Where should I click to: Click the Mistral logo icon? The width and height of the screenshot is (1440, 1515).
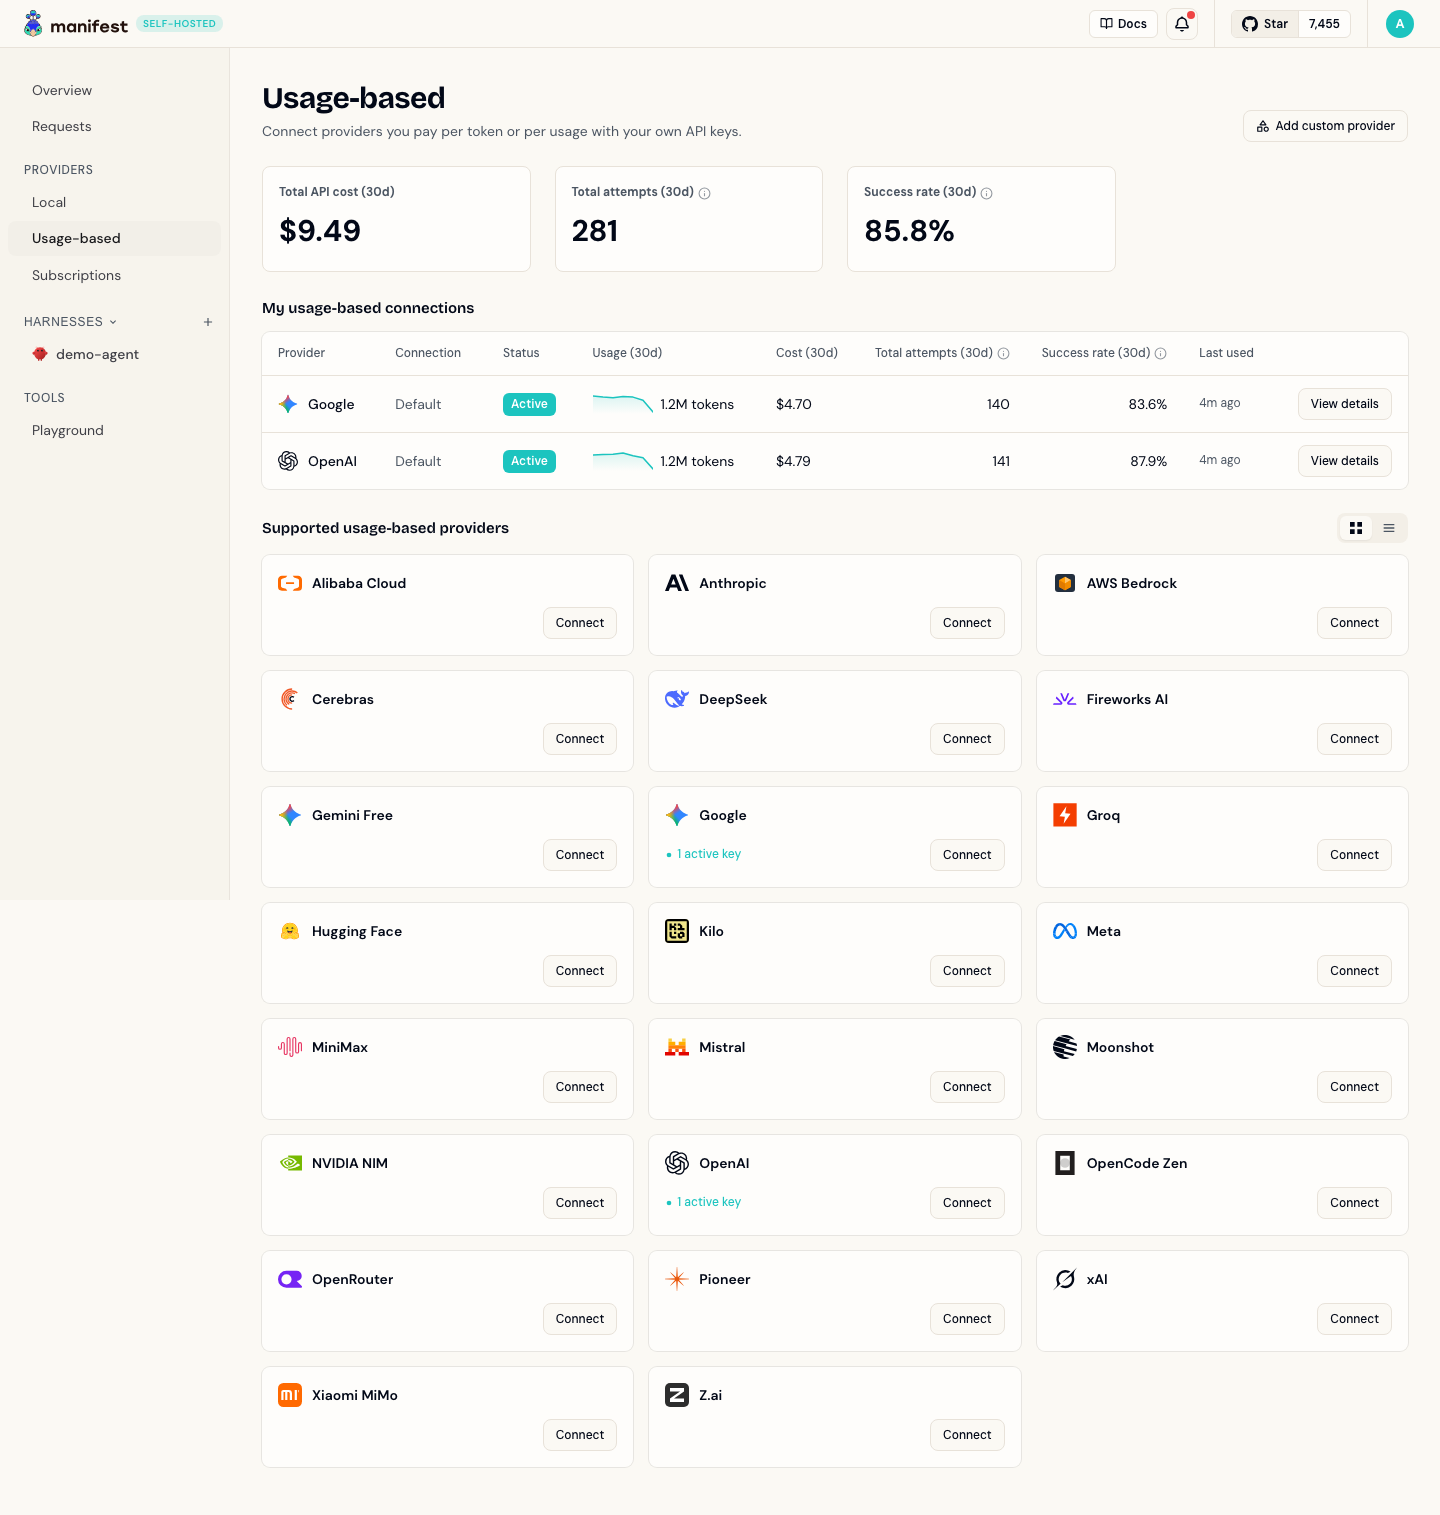pyautogui.click(x=677, y=1047)
